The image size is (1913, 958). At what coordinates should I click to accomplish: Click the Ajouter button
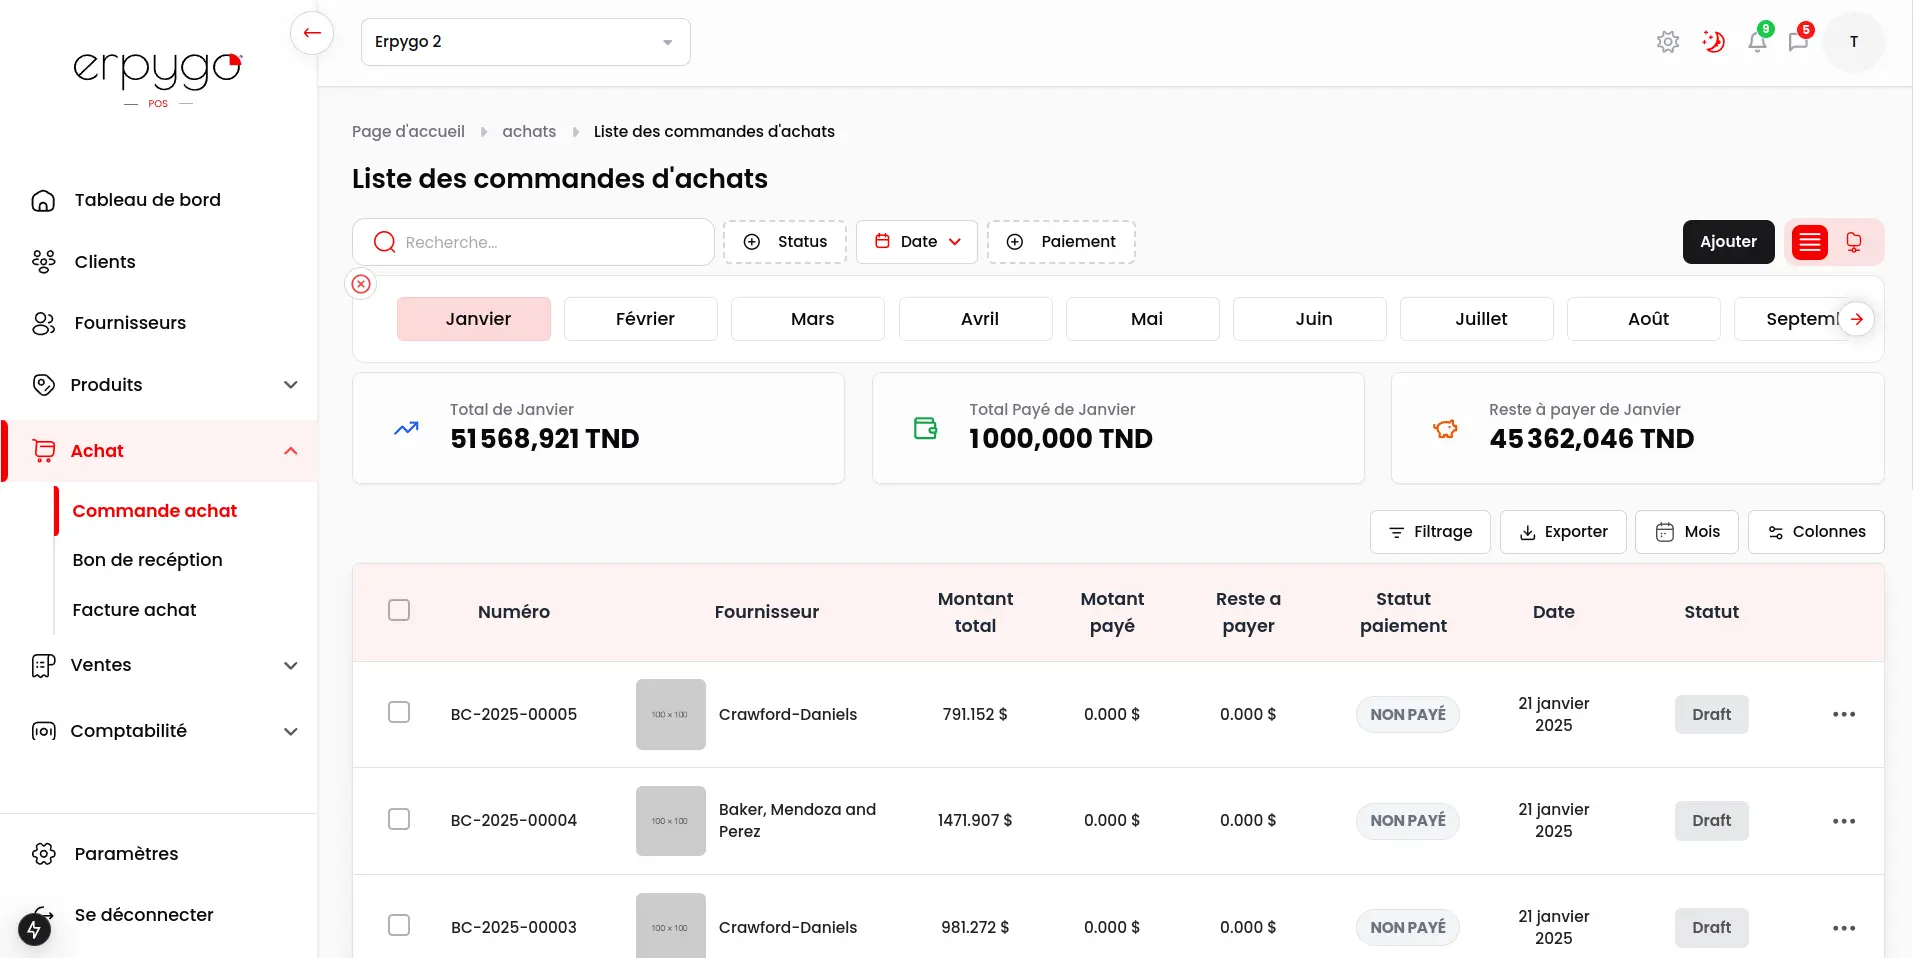(1728, 242)
